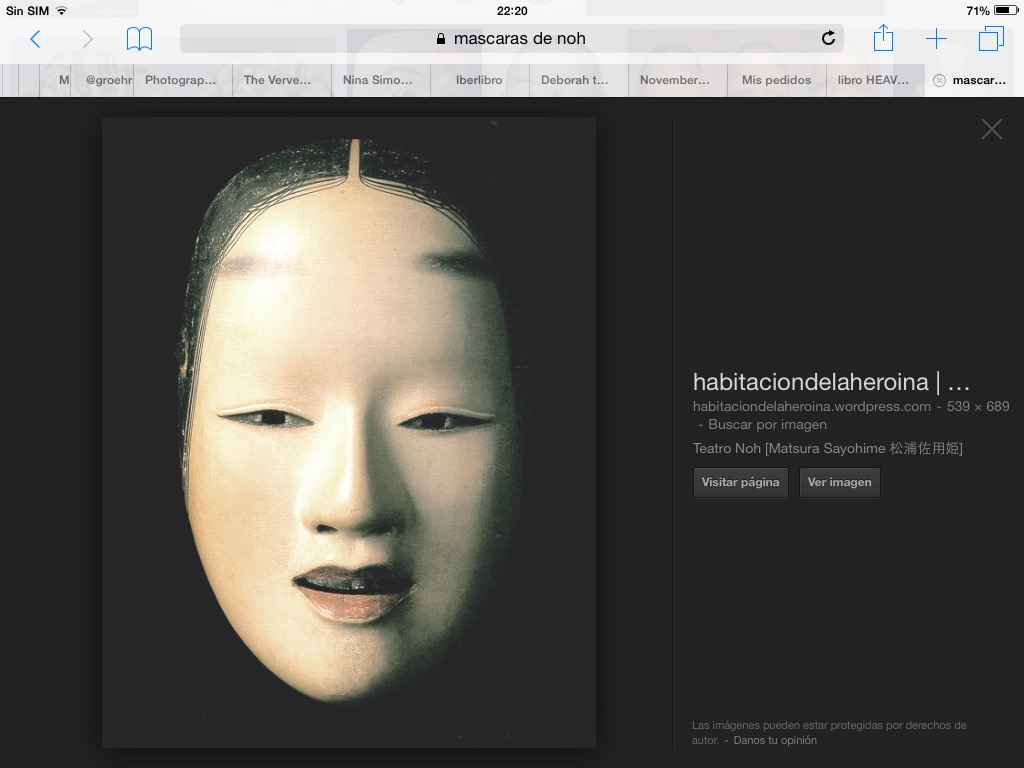Tap the Teatro Noh Matsura Sayohime caption

pos(827,448)
